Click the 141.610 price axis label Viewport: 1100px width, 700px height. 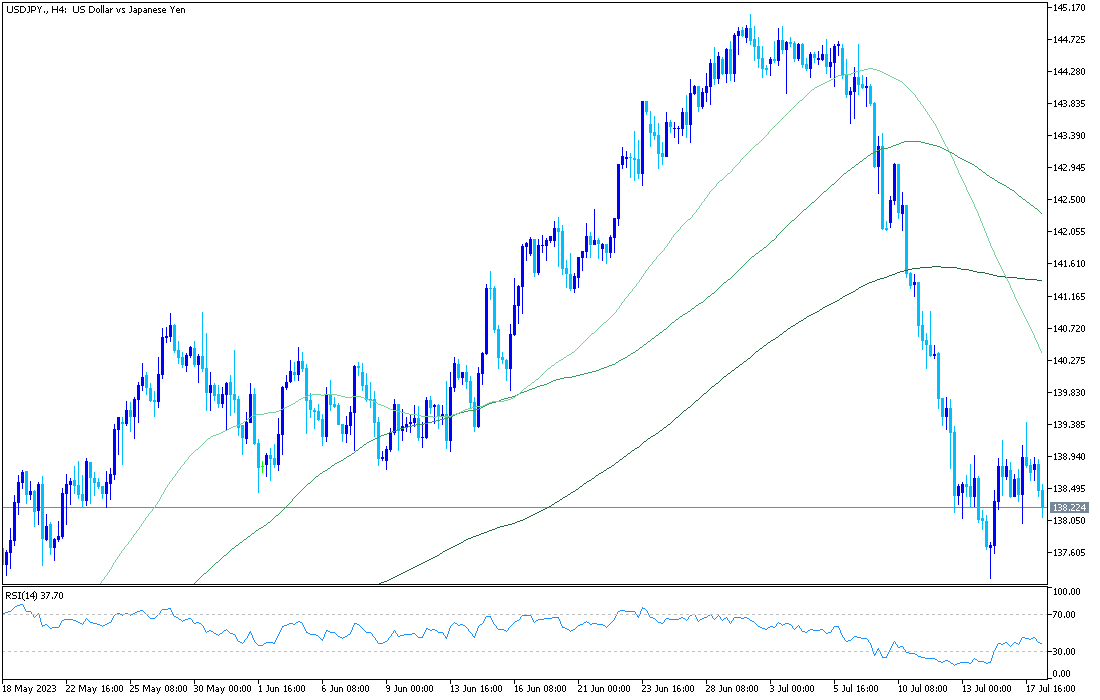coord(1070,264)
